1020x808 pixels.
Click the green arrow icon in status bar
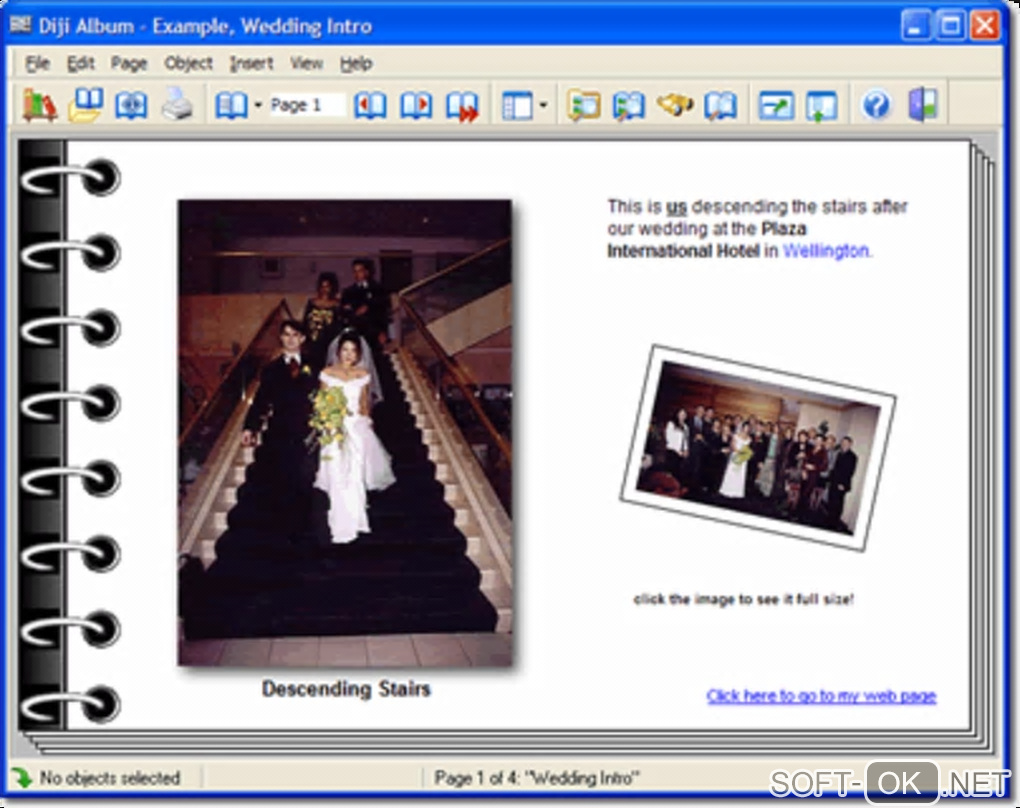coord(21,777)
